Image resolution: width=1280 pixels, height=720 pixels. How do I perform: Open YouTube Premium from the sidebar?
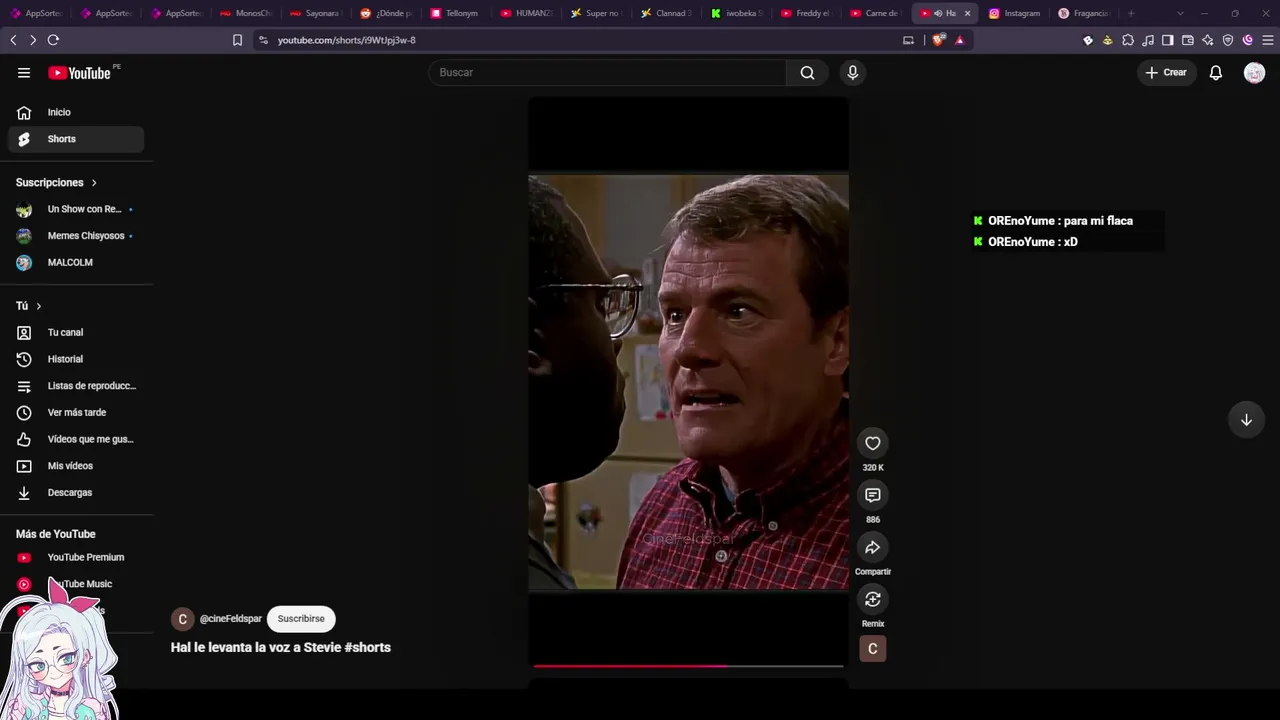(x=76, y=557)
